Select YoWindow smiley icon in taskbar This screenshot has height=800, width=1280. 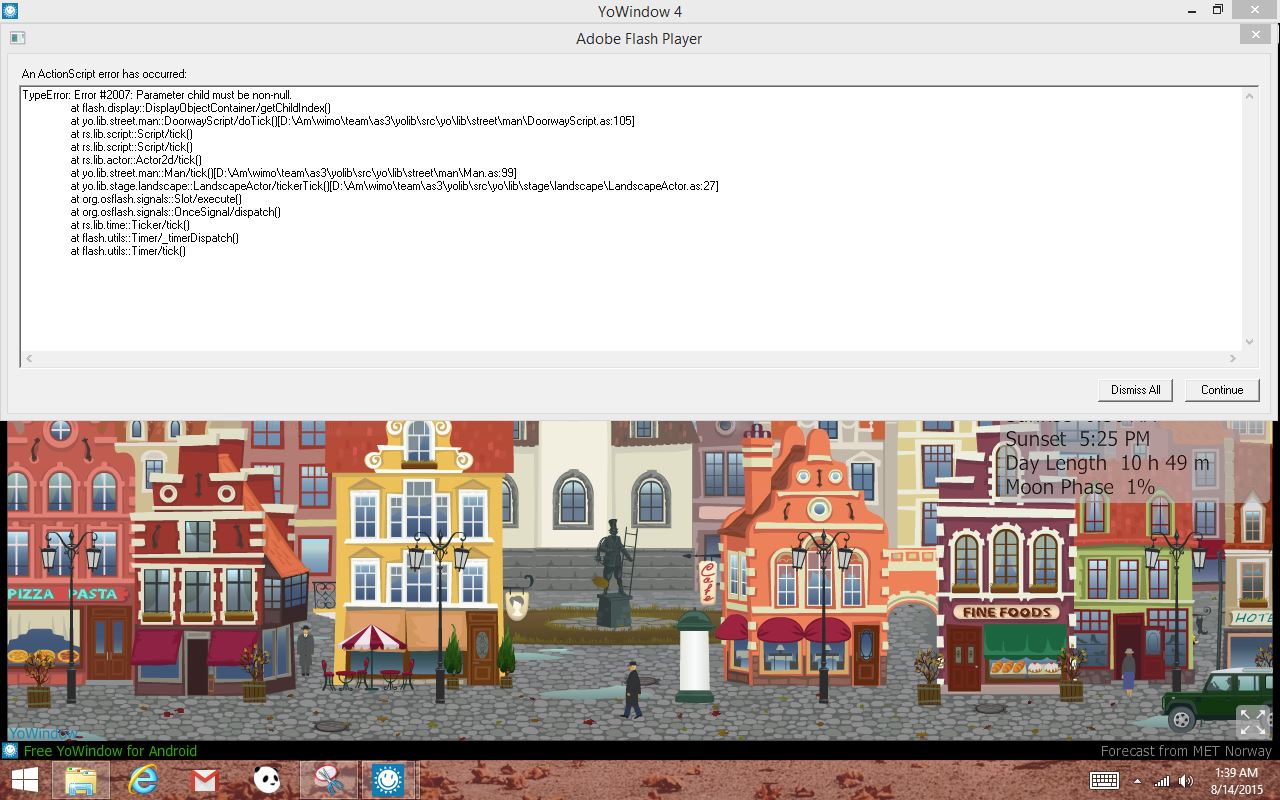click(x=388, y=780)
